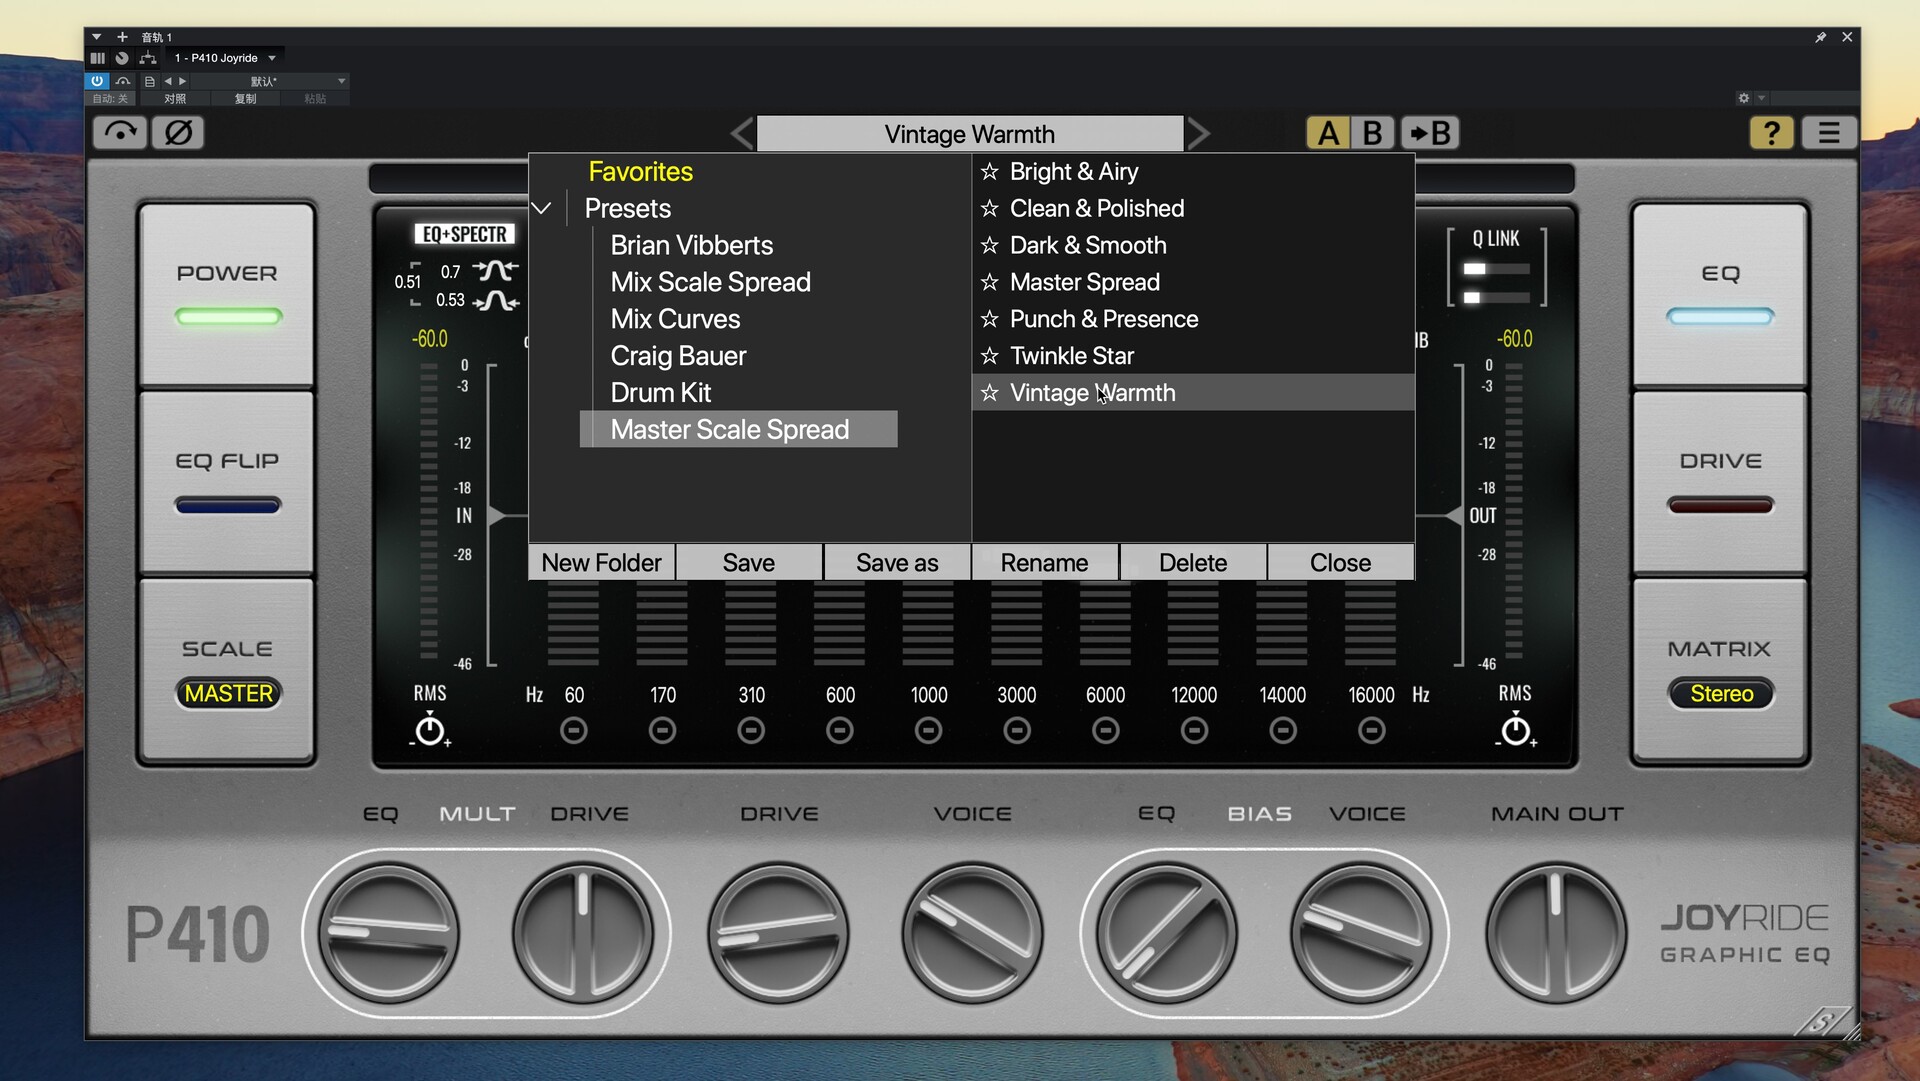
Task: Open the Vintage Warmth preset name bar
Action: tap(969, 134)
